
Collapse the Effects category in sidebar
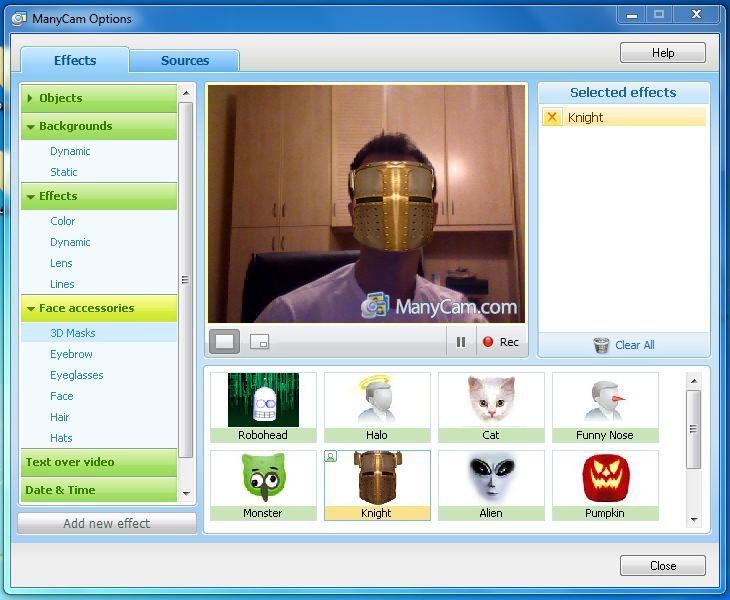click(x=99, y=196)
